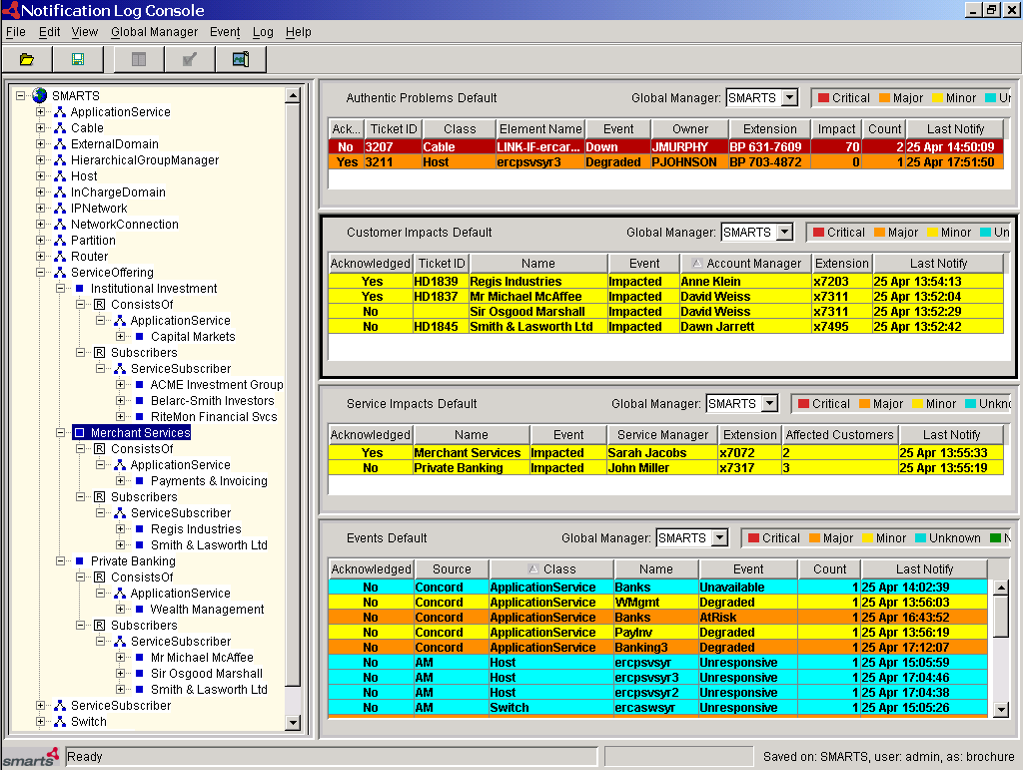Click the Host class icon in tree

pos(60,176)
